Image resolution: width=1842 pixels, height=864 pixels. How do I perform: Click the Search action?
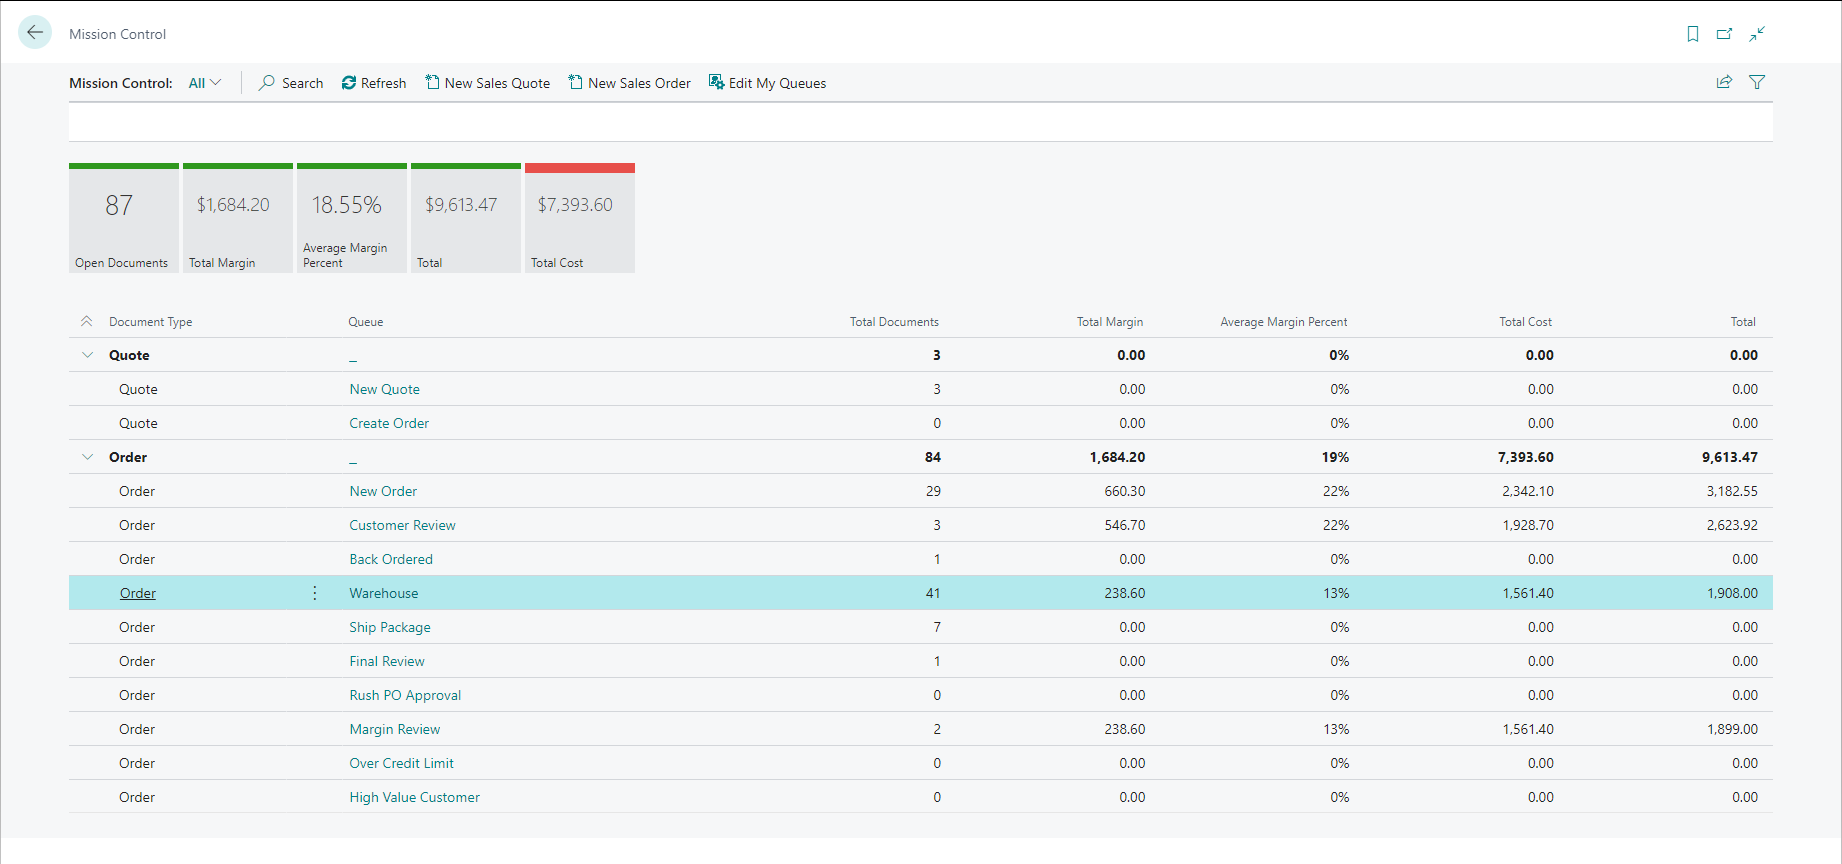[x=291, y=83]
